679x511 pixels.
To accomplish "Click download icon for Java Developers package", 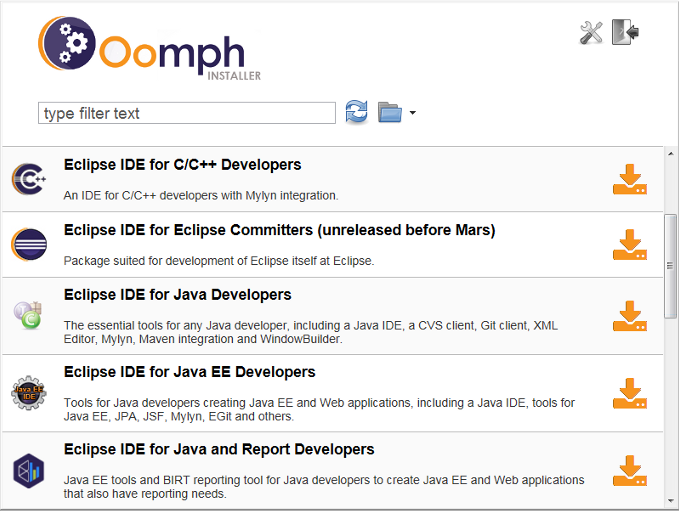I will tap(629, 316).
